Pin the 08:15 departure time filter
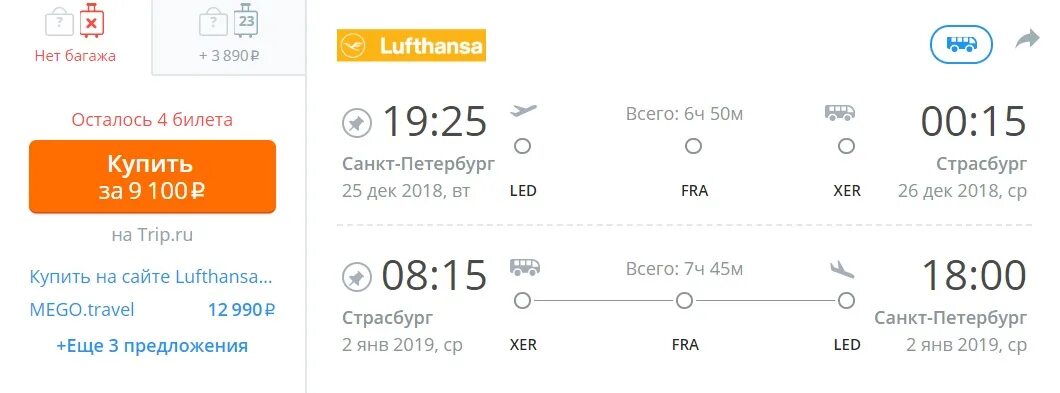Viewport: 1060px width, 393px height. tap(355, 277)
